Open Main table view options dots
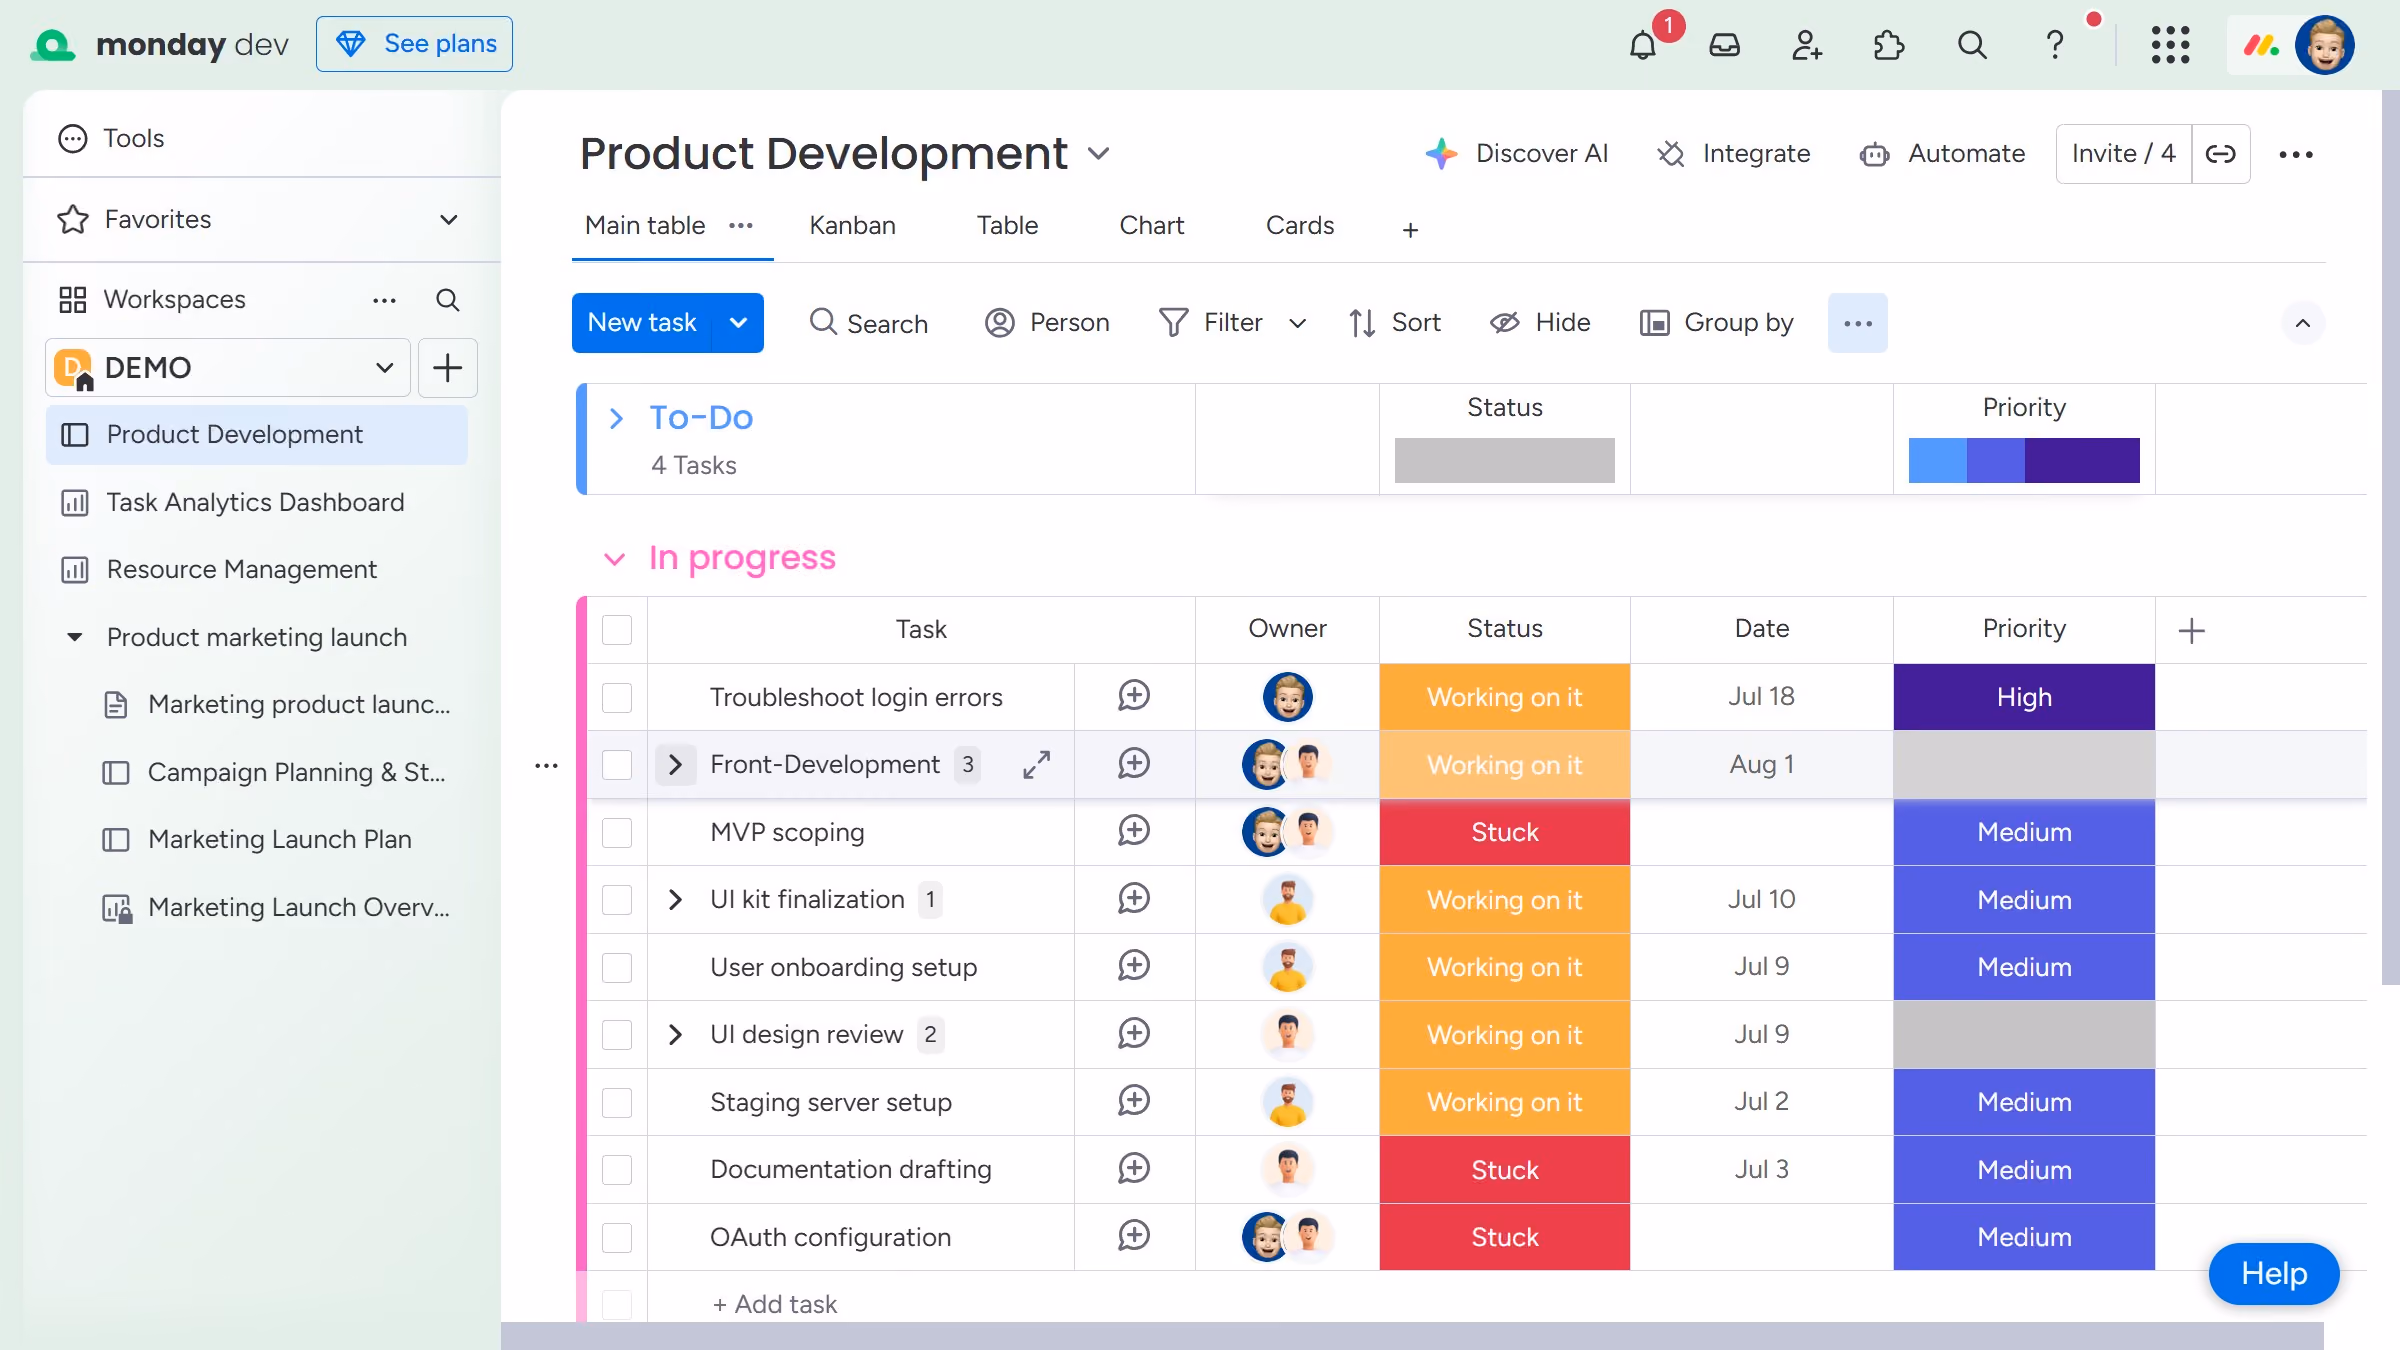This screenshot has width=2400, height=1350. click(x=741, y=226)
